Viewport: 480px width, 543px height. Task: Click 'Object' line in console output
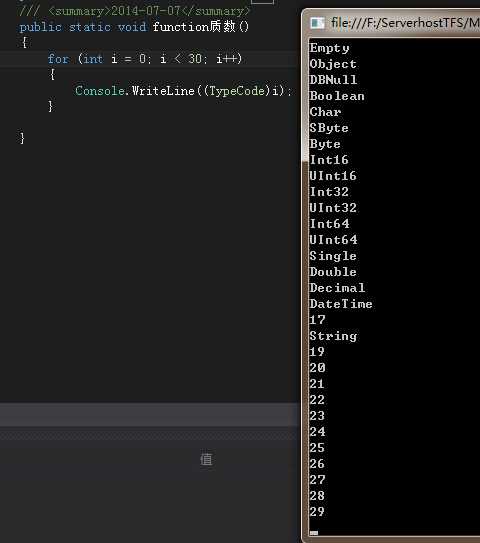333,64
